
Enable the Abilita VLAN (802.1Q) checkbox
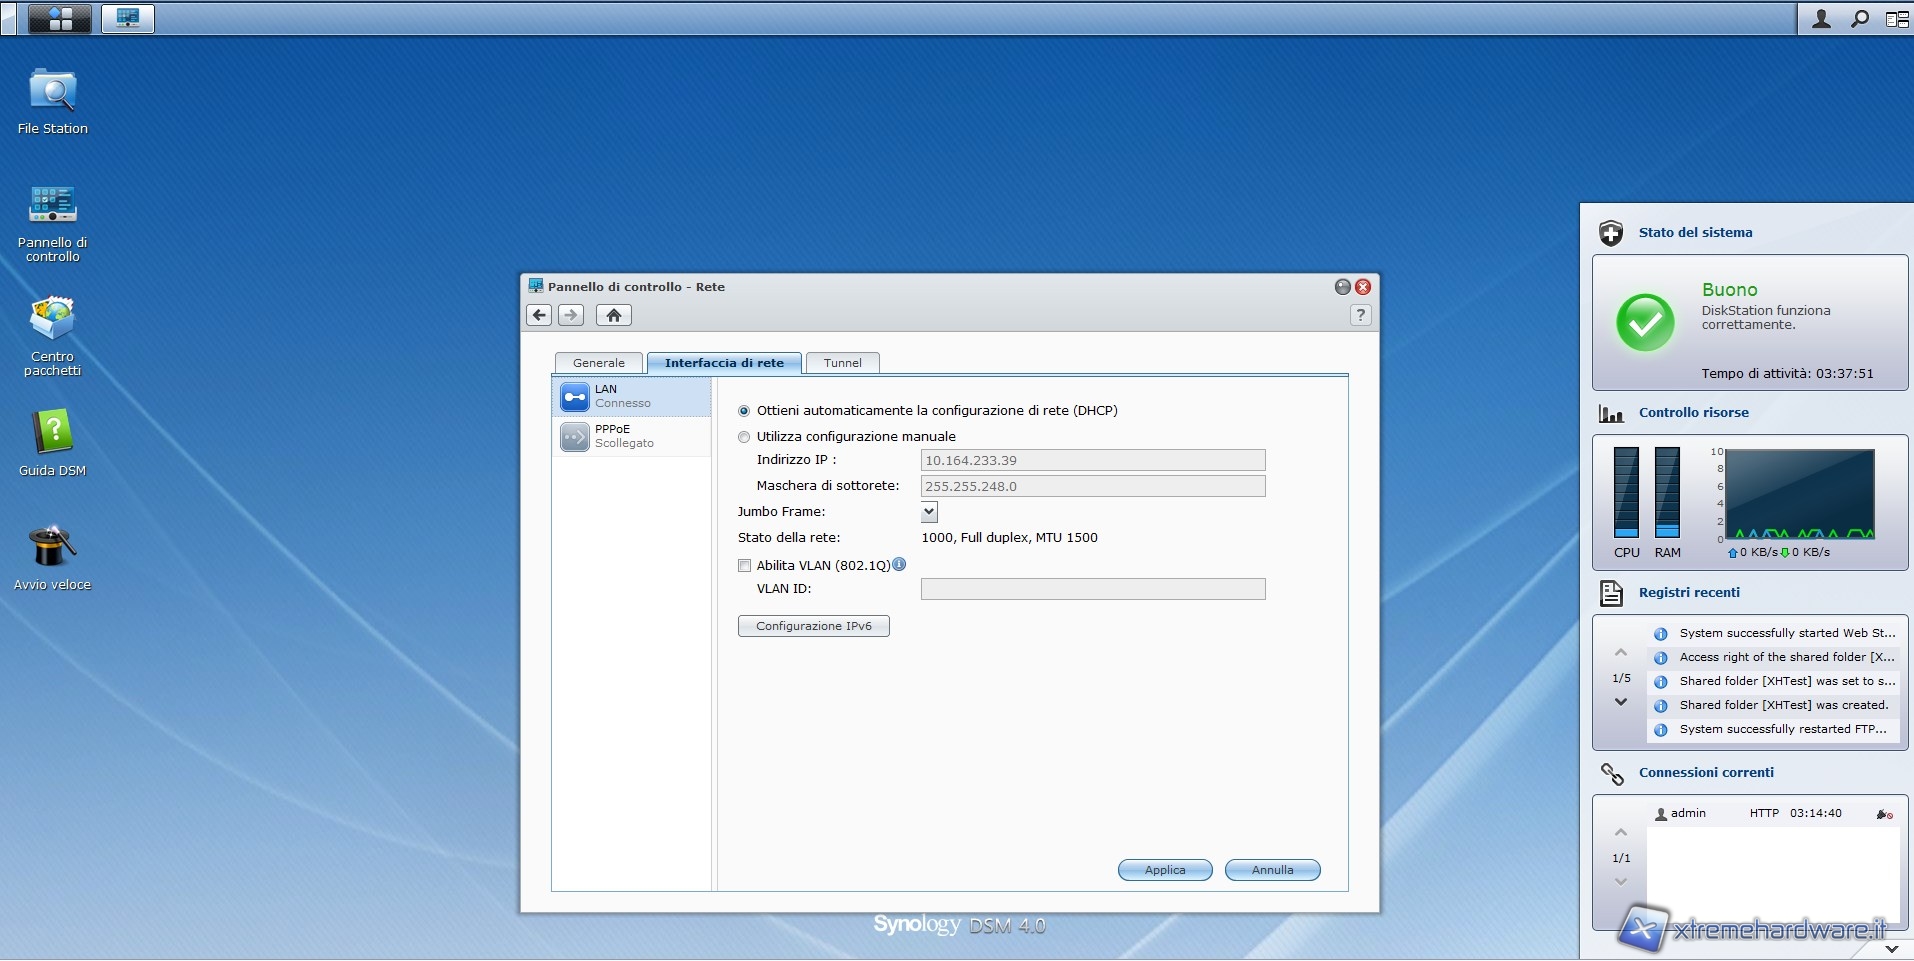[x=744, y=566]
